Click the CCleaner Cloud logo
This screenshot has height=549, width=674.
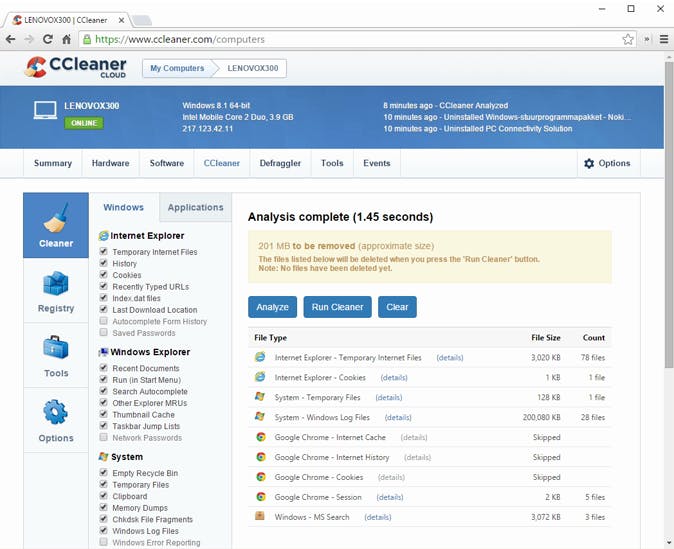pyautogui.click(x=78, y=68)
